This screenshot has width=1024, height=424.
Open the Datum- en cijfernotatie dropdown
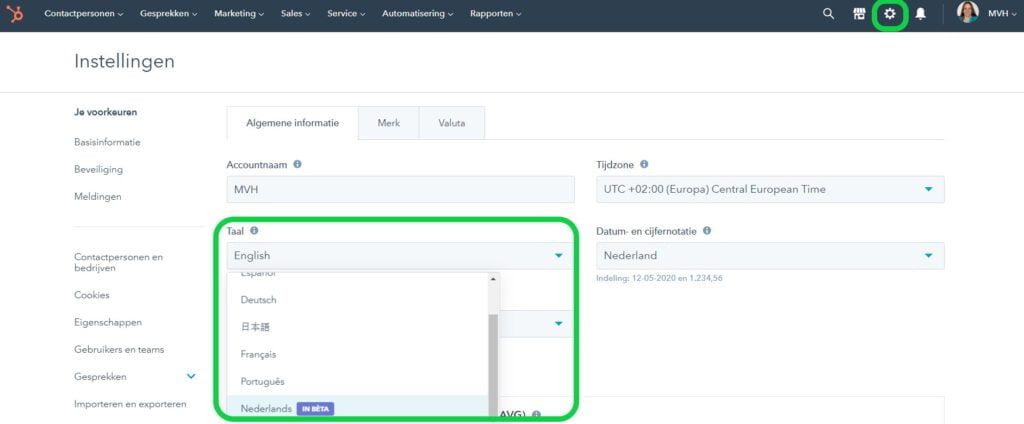pyautogui.click(x=769, y=255)
